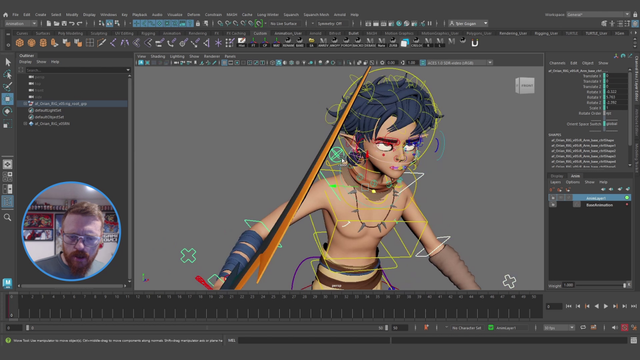Toggle the color management icon before ACES dropdown
The image size is (640, 360).
(x=423, y=63)
